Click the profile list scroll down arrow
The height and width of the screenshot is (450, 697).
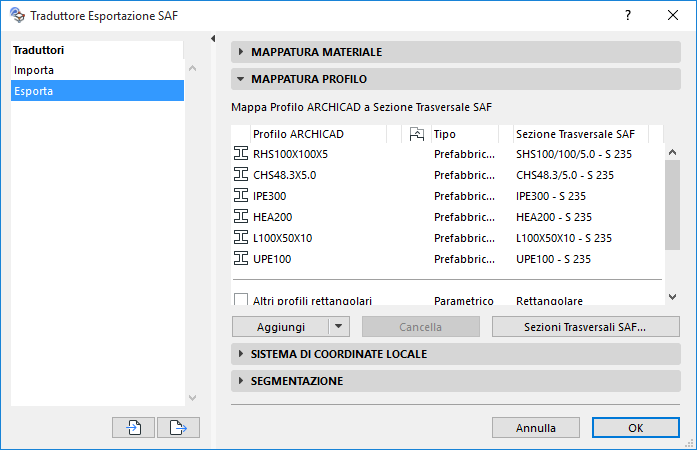(673, 297)
